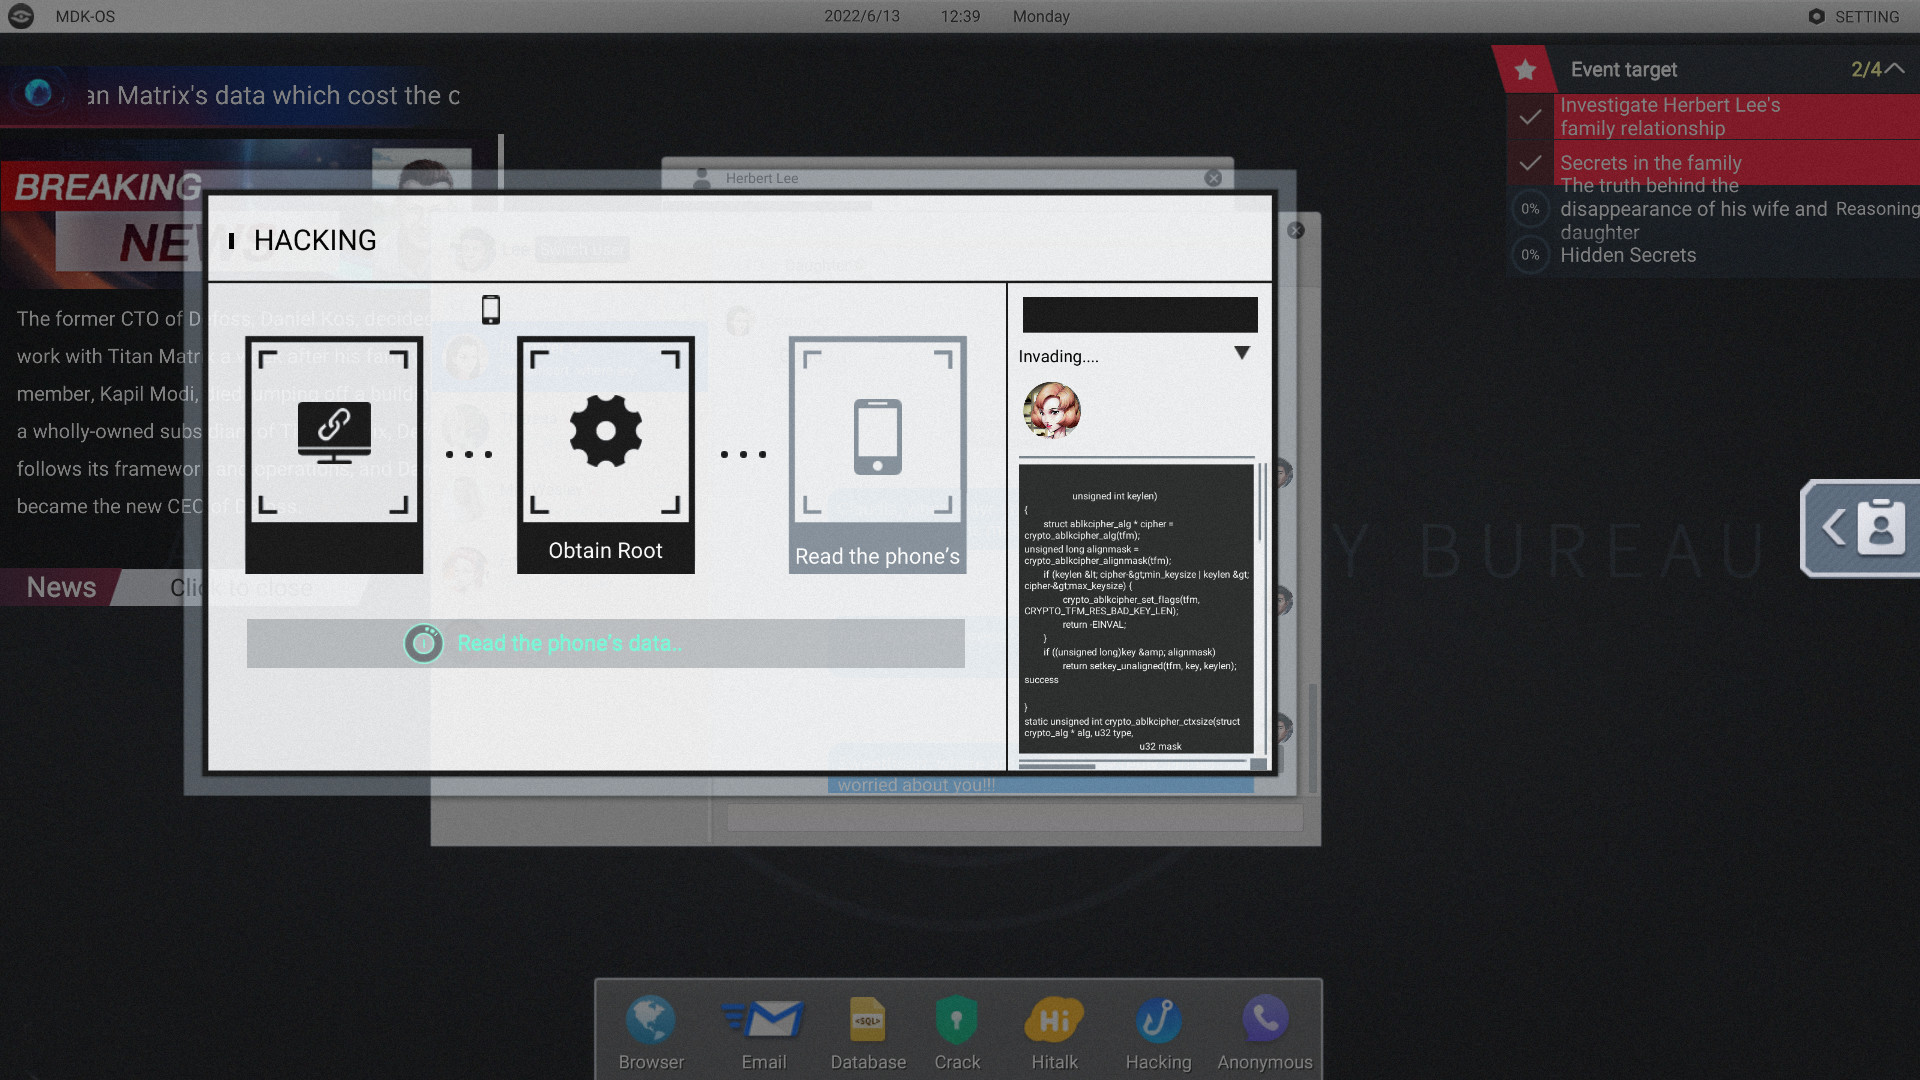Expand the ID badge side panel arrow
This screenshot has height=1080, width=1920.
[1836, 528]
